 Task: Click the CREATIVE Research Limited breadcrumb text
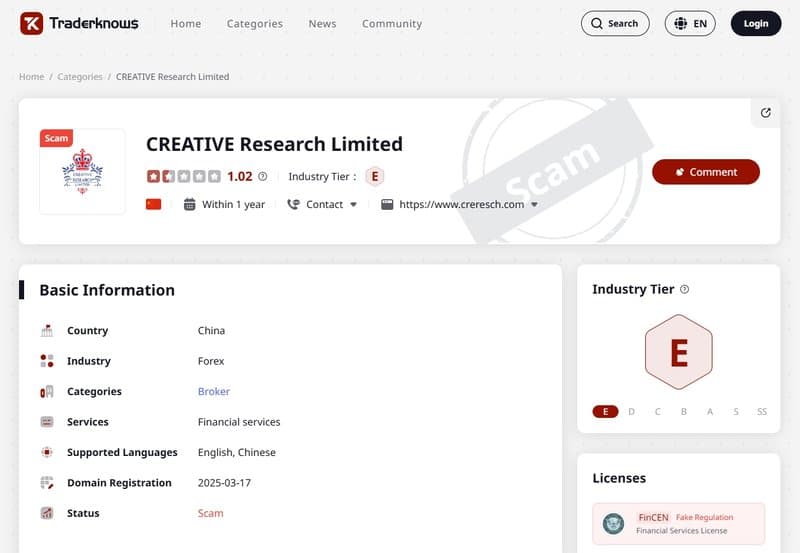[172, 77]
